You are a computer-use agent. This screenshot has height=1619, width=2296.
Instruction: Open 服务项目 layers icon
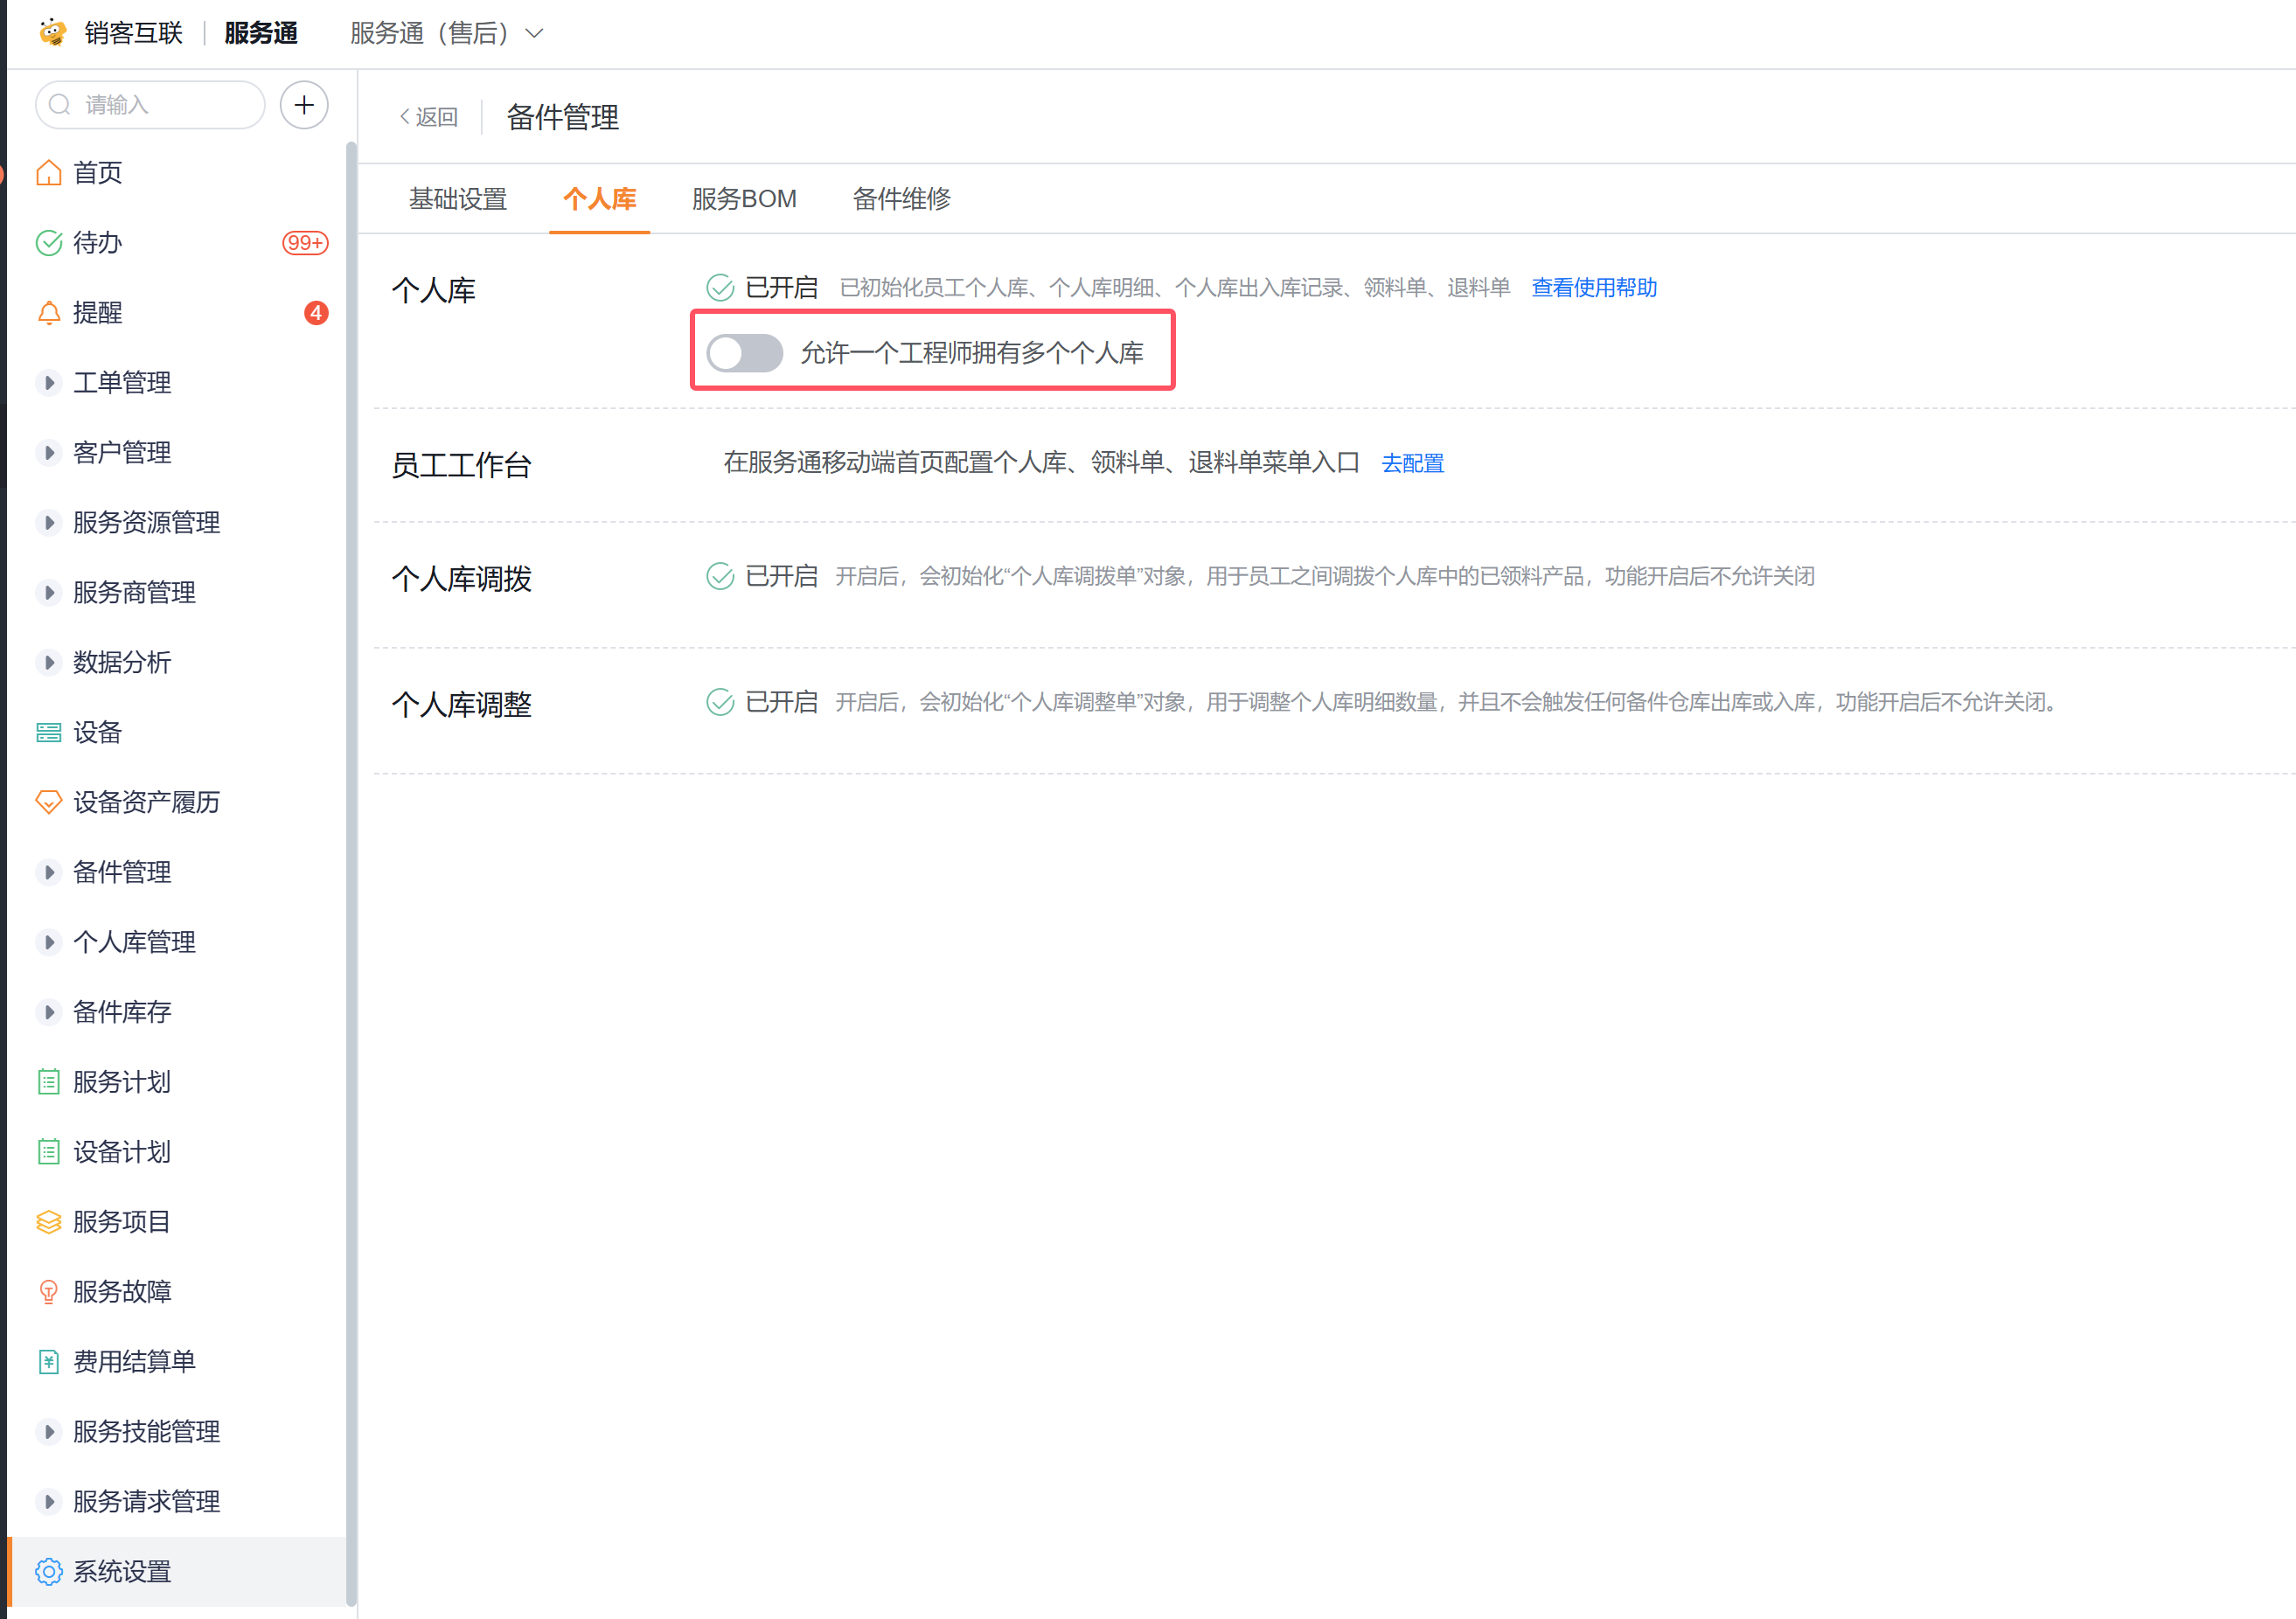pyautogui.click(x=48, y=1222)
